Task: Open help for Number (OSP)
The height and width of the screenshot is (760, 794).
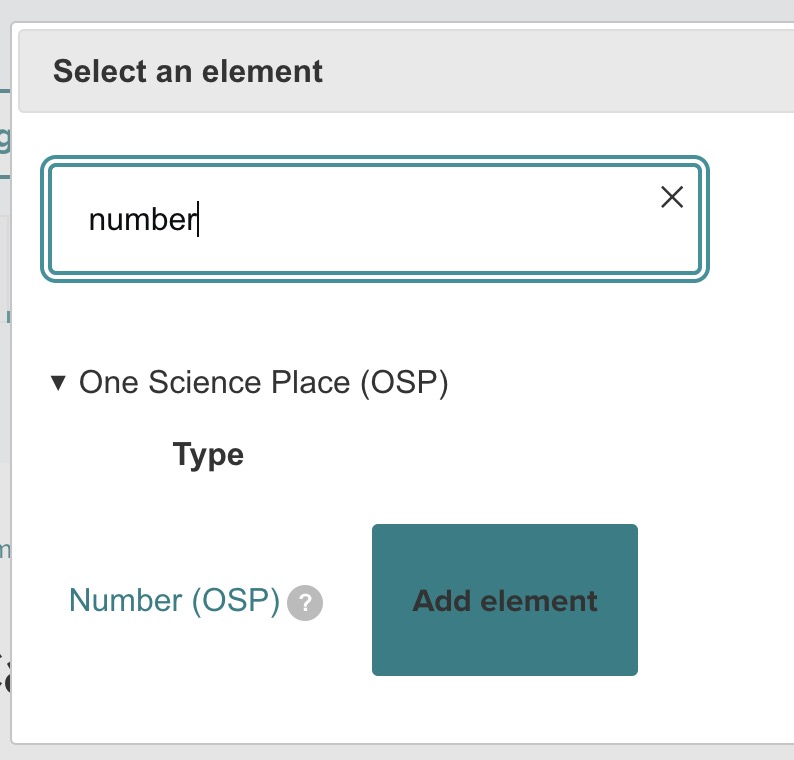Action: [305, 603]
